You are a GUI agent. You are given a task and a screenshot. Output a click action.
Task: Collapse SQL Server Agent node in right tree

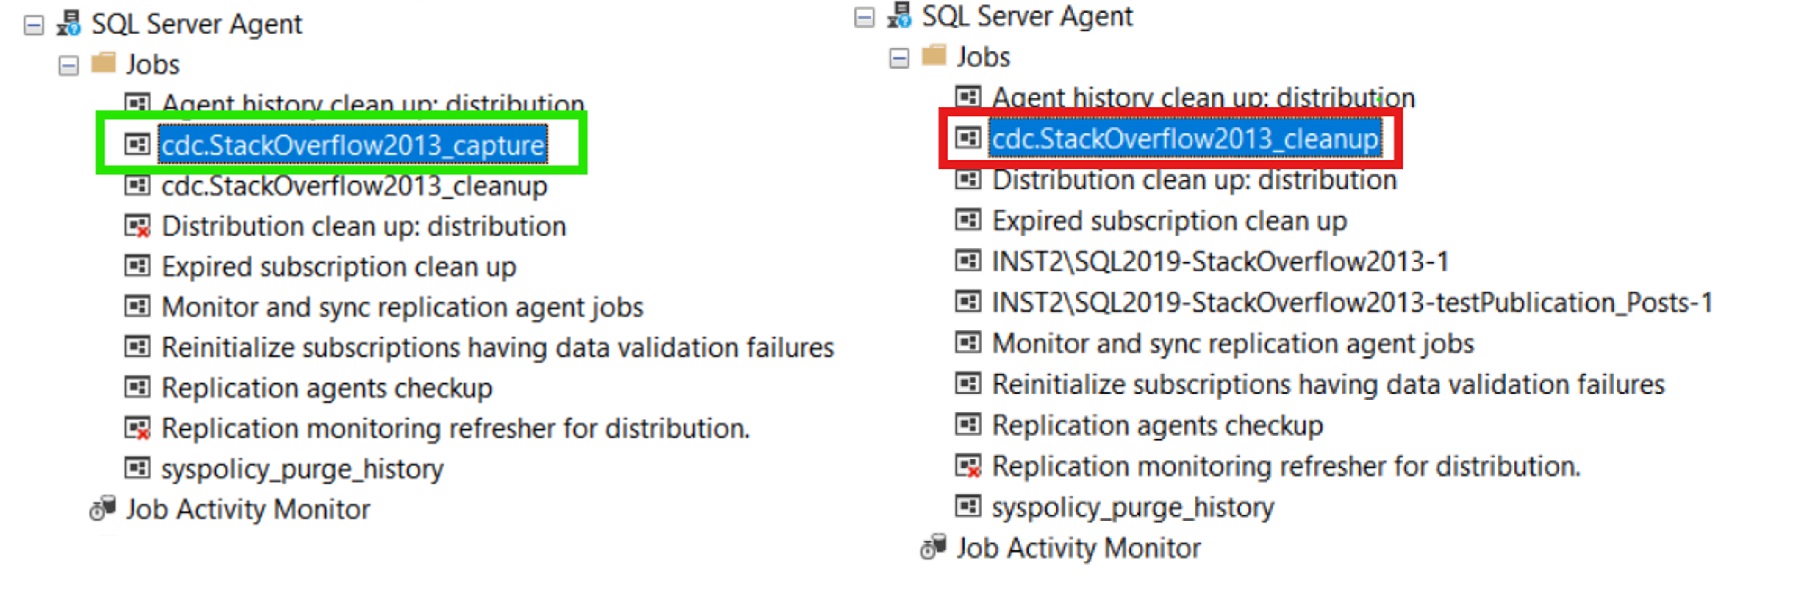pyautogui.click(x=865, y=17)
